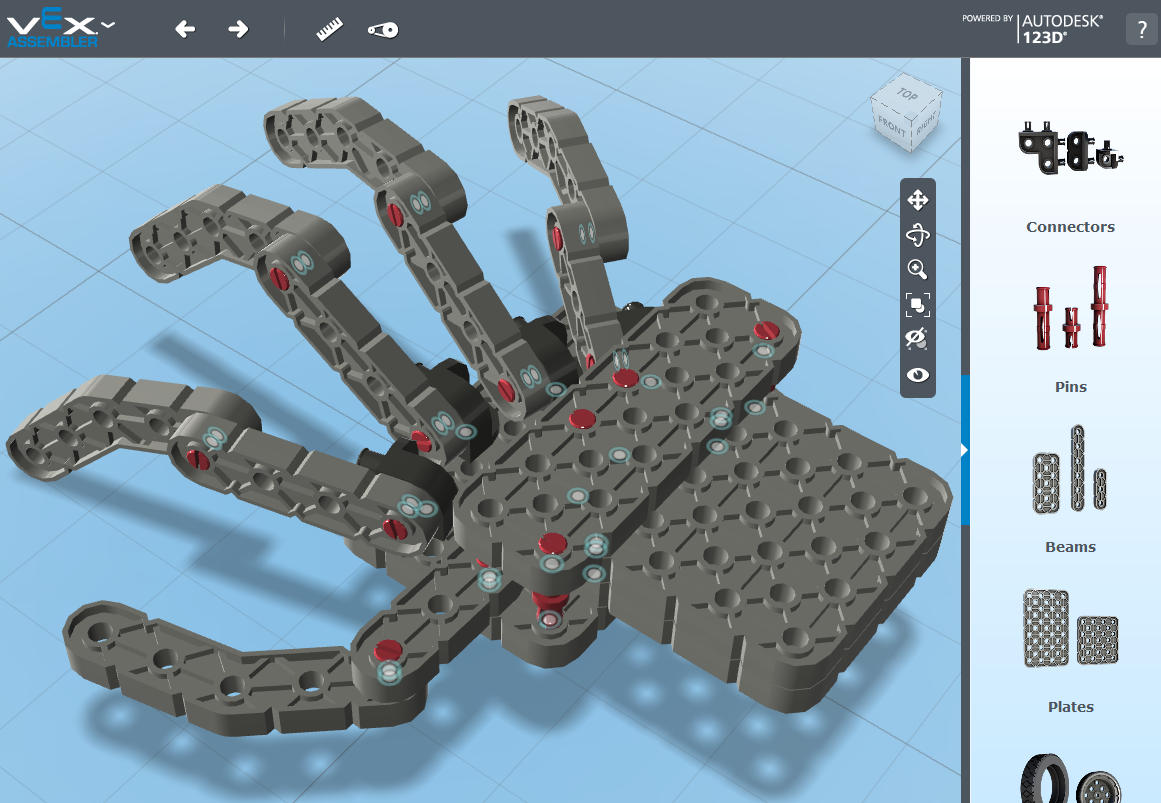Select the Beams category label
The height and width of the screenshot is (803, 1161).
click(1070, 547)
